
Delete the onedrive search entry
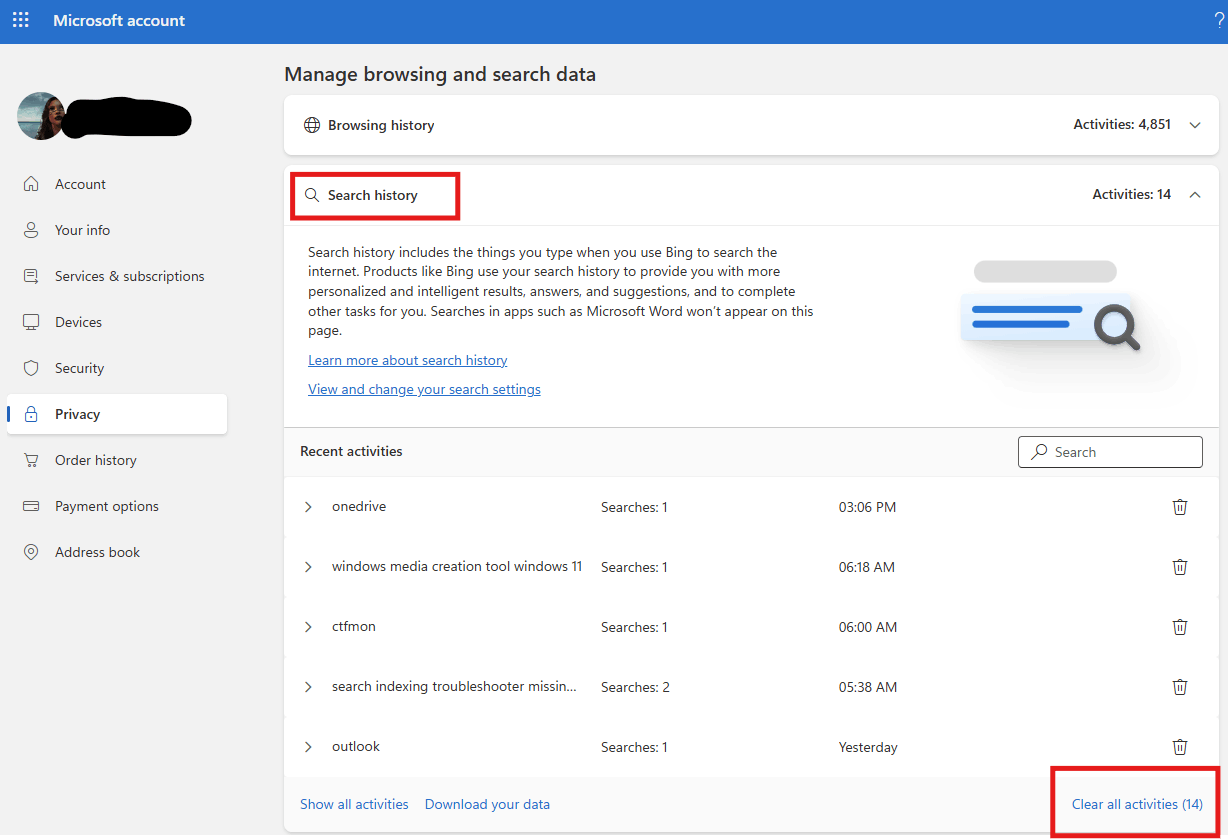(x=1180, y=507)
